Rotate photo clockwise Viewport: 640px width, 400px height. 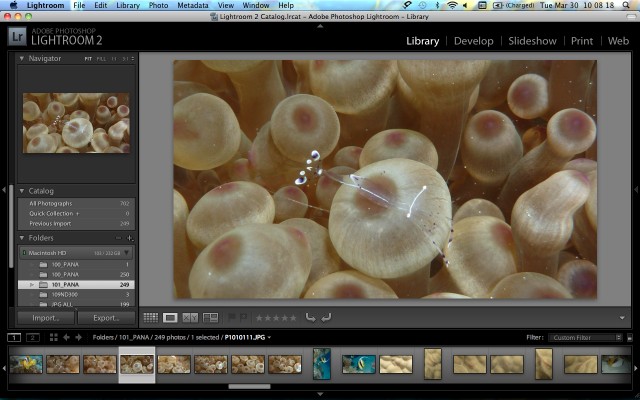pos(326,318)
